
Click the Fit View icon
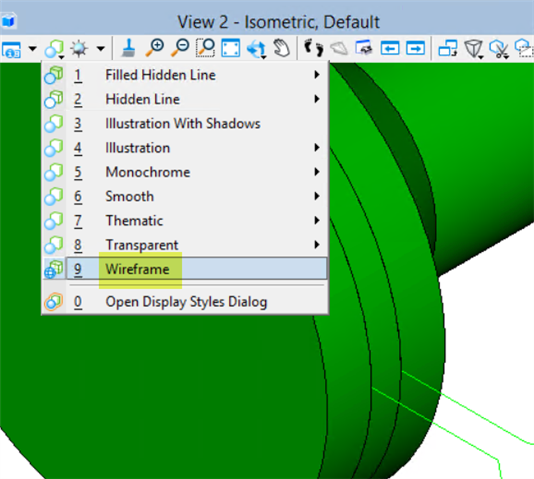click(231, 48)
